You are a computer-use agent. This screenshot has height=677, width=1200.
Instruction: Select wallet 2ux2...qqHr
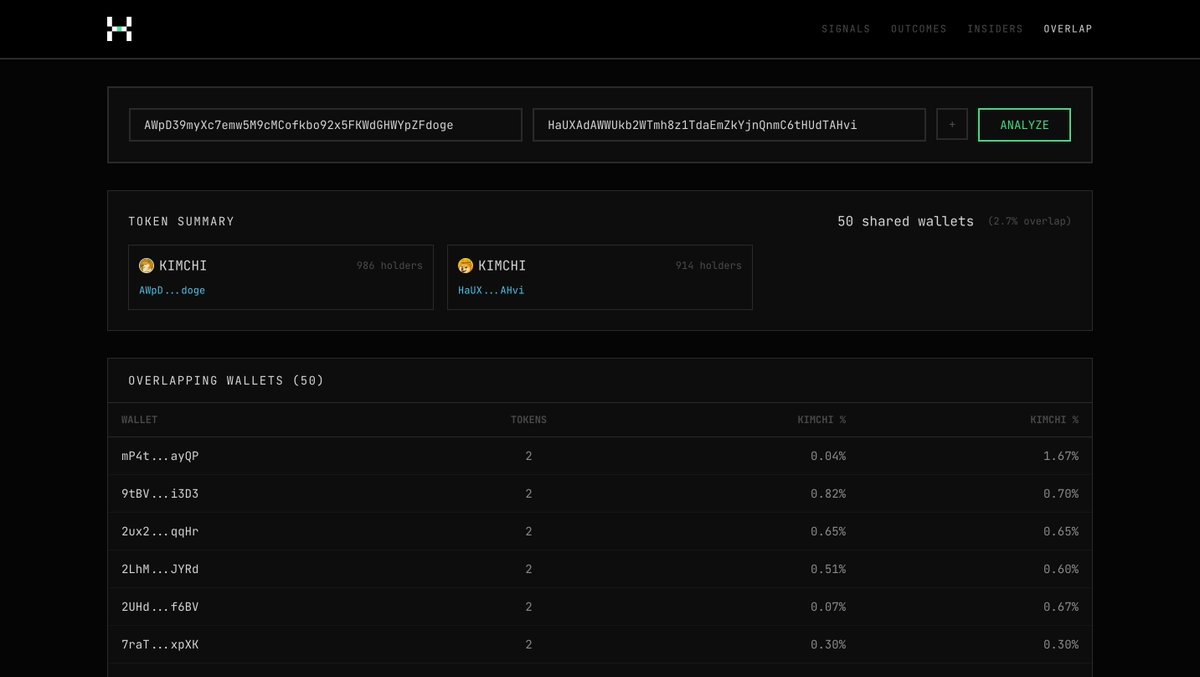point(160,531)
